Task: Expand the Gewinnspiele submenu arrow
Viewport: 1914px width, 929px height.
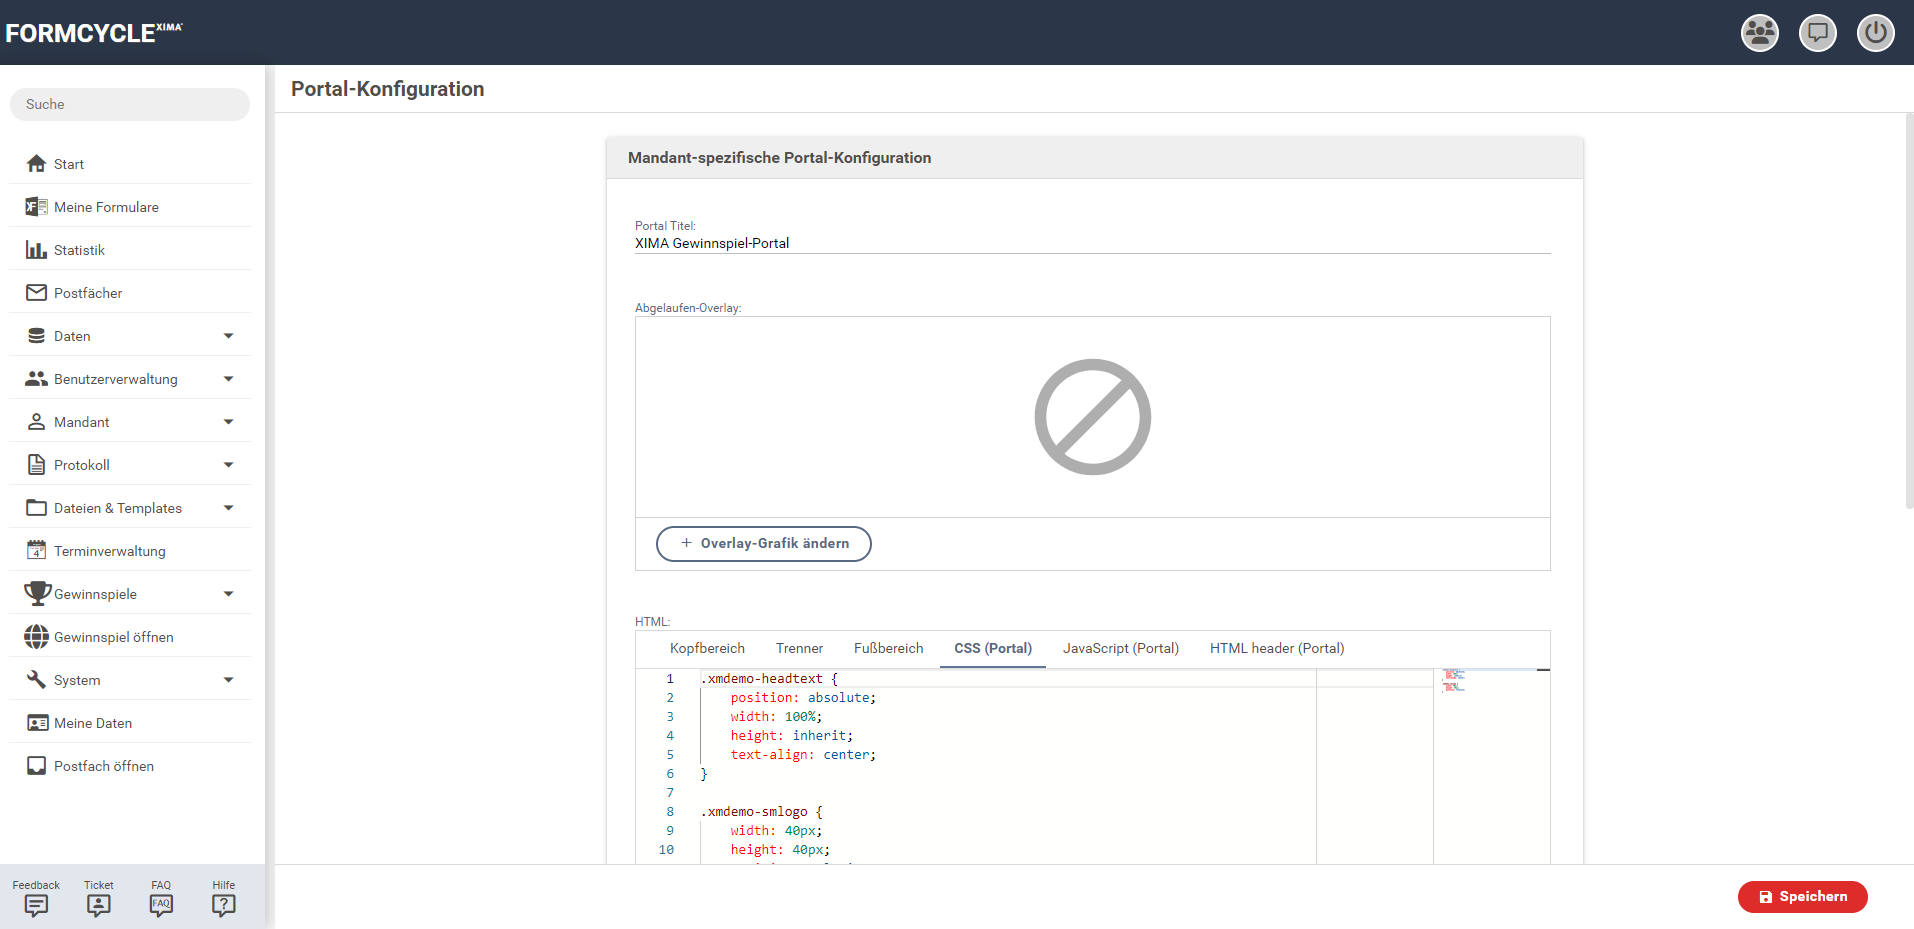Action: tap(228, 594)
